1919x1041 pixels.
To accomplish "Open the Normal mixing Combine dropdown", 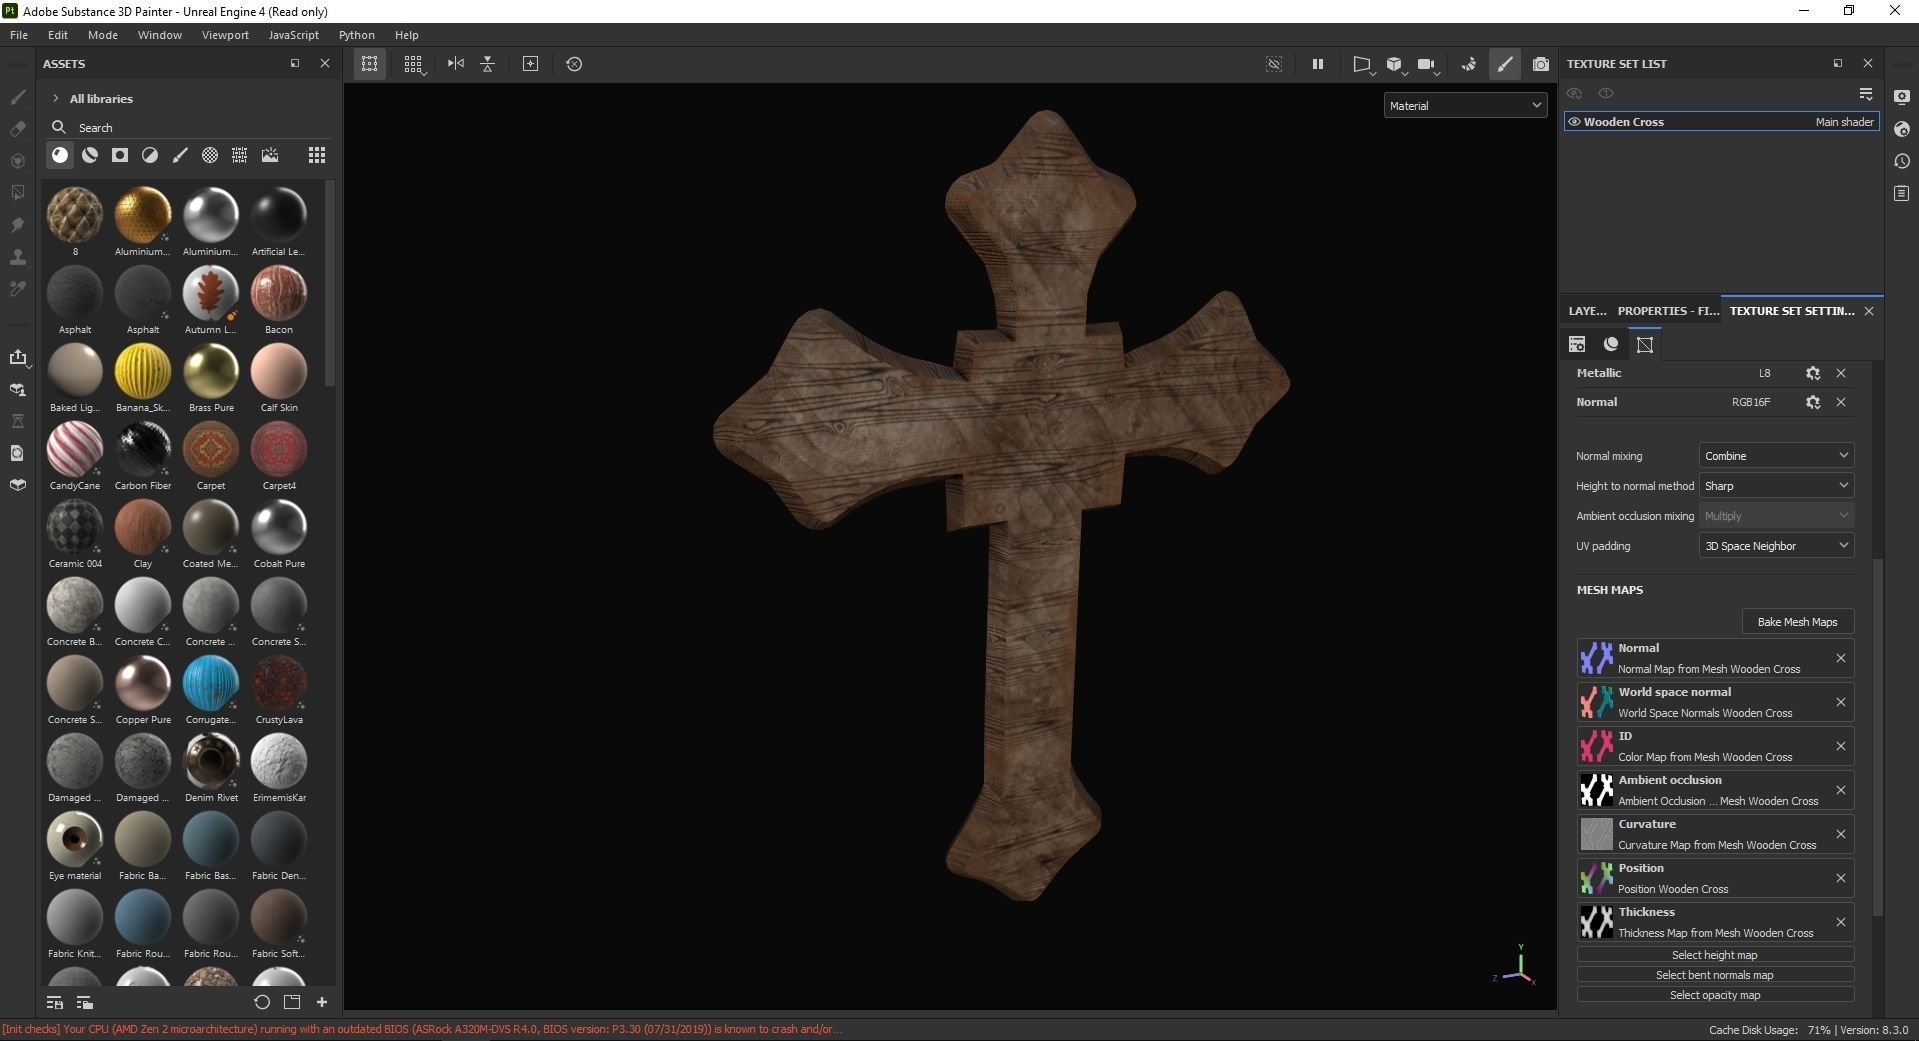I will (1775, 455).
